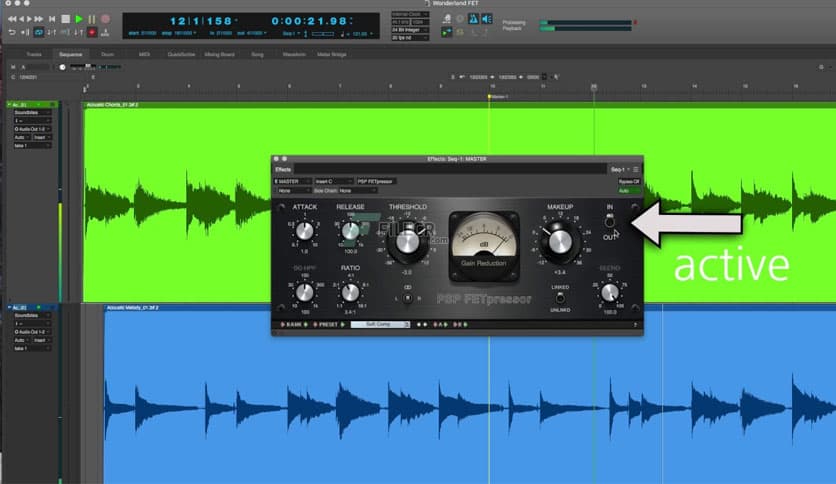836x484 pixels.
Task: Click the Attack knob on FETpressor
Action: pos(304,231)
